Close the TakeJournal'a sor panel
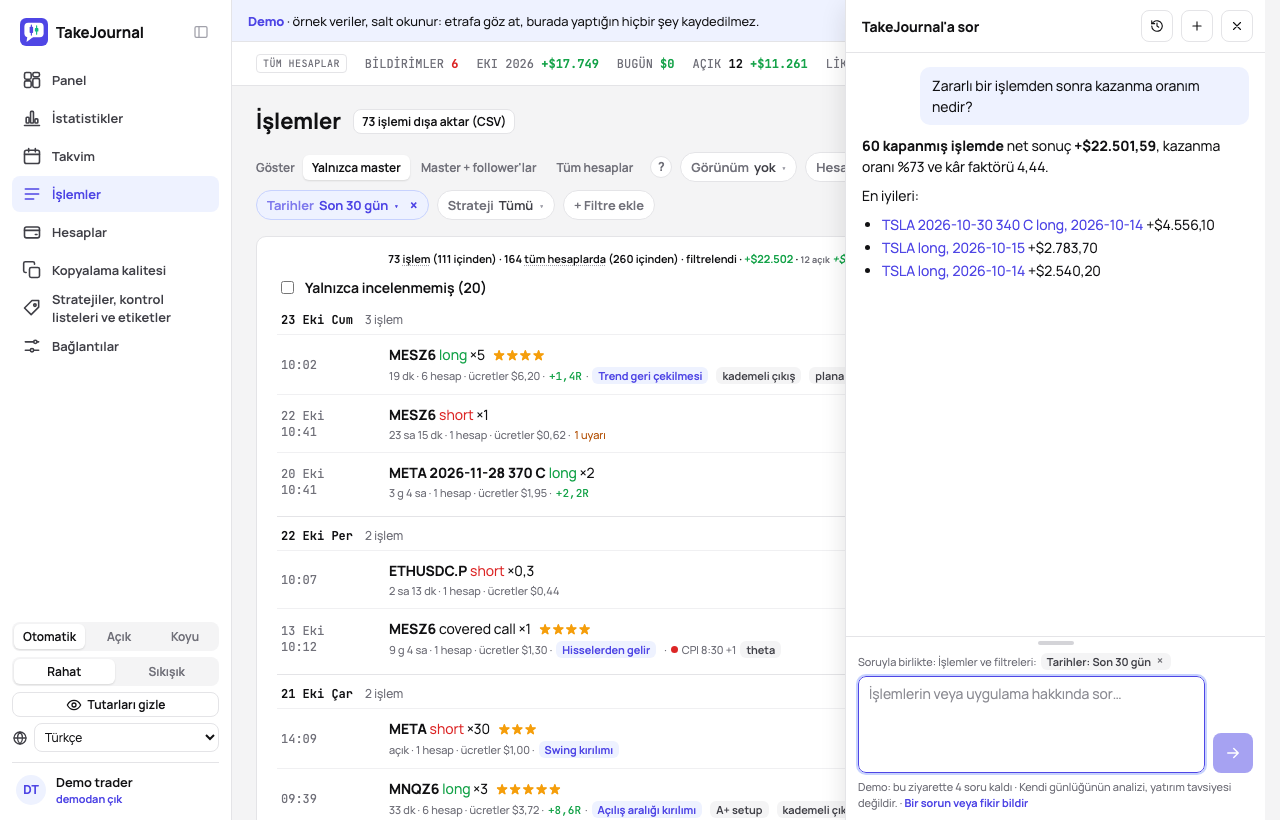 (x=1237, y=26)
